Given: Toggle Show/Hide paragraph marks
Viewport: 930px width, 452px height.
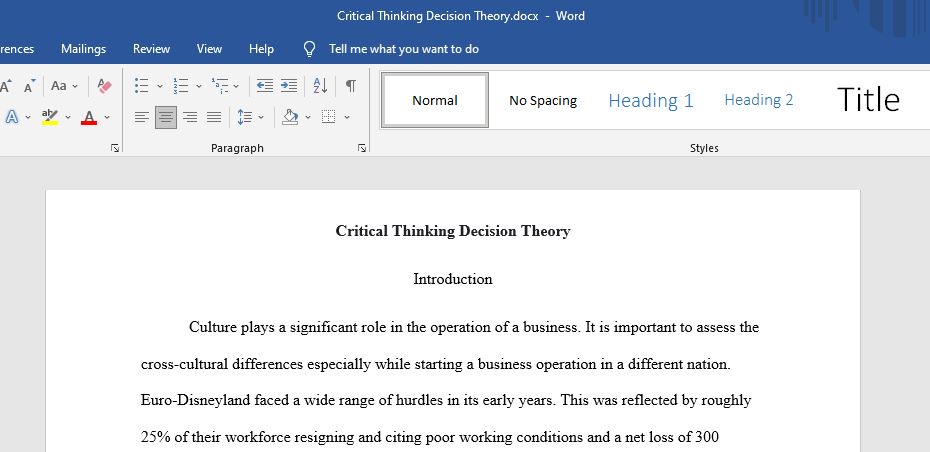Looking at the screenshot, I should [351, 86].
